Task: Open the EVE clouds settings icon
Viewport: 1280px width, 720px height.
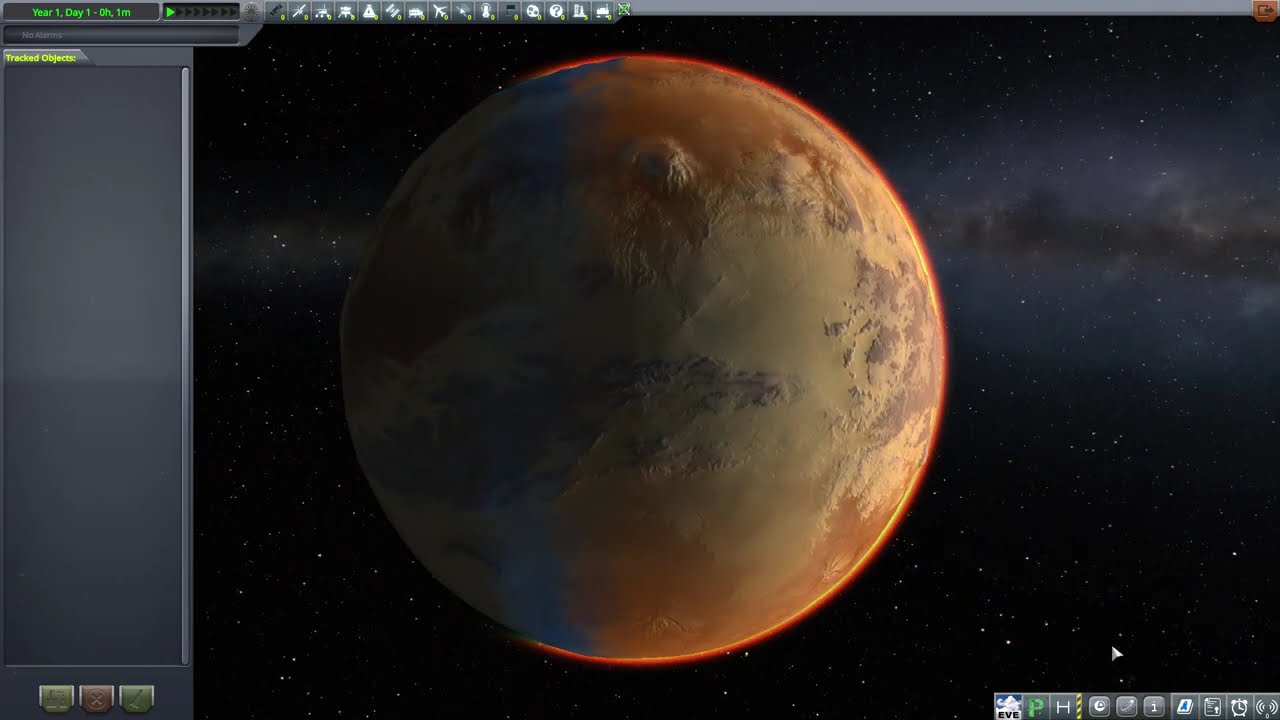Action: (x=1008, y=707)
